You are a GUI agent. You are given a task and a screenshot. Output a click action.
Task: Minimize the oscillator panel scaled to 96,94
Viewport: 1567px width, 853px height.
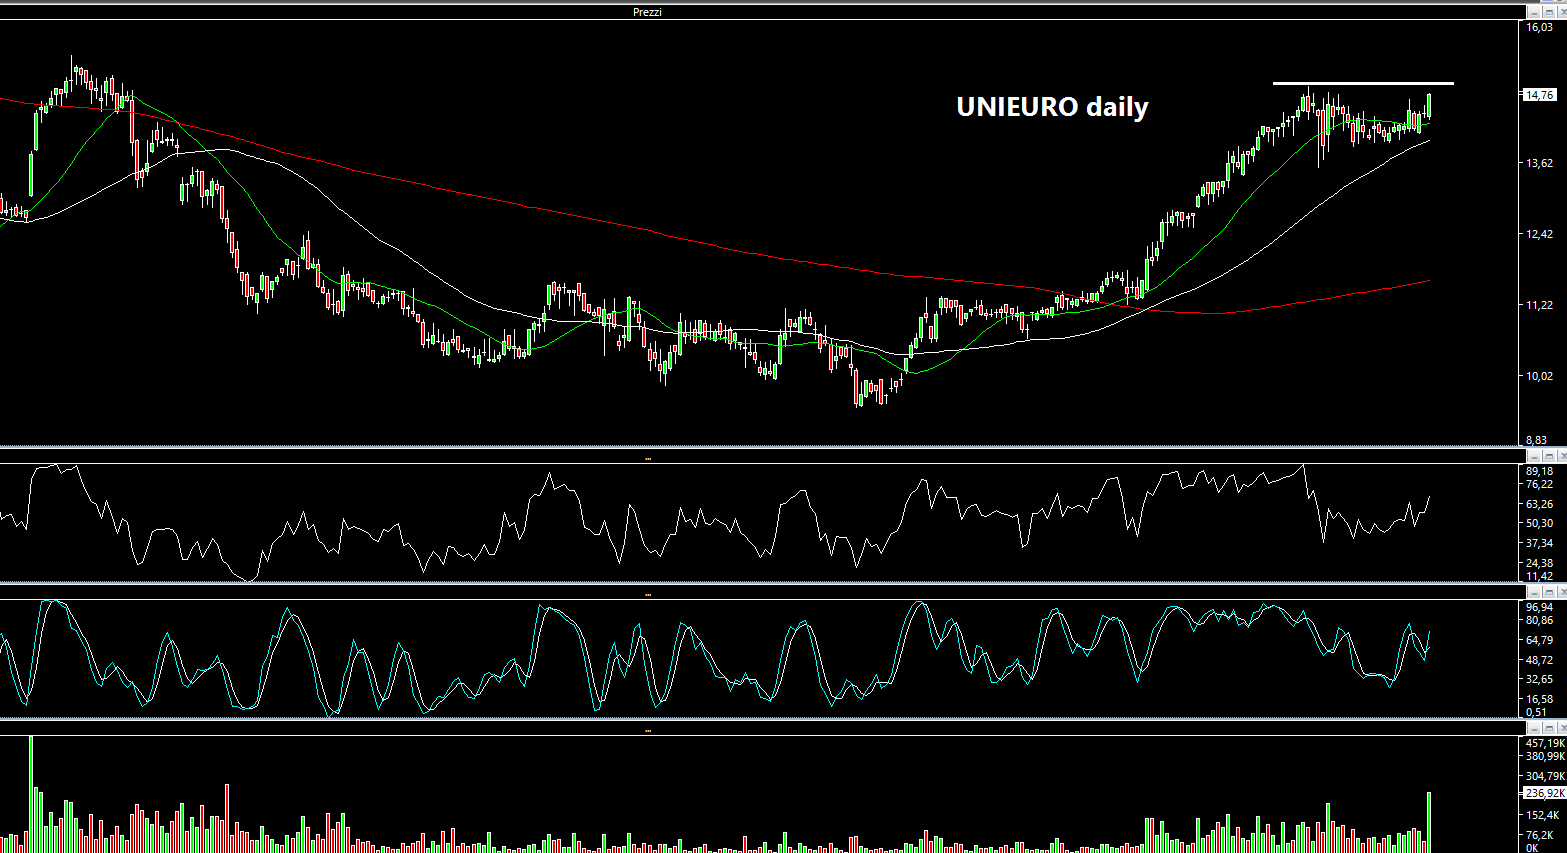point(1533,592)
